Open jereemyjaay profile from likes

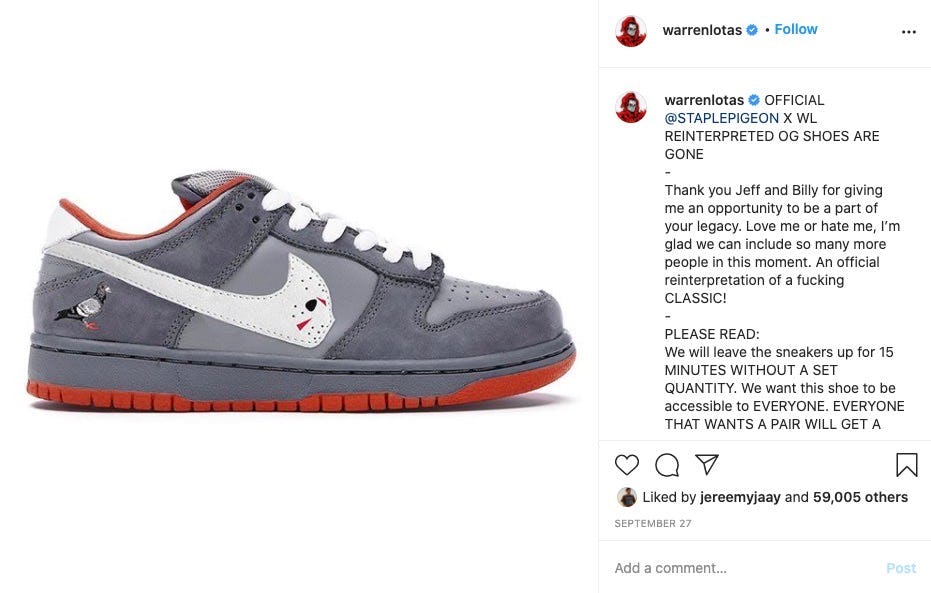740,497
